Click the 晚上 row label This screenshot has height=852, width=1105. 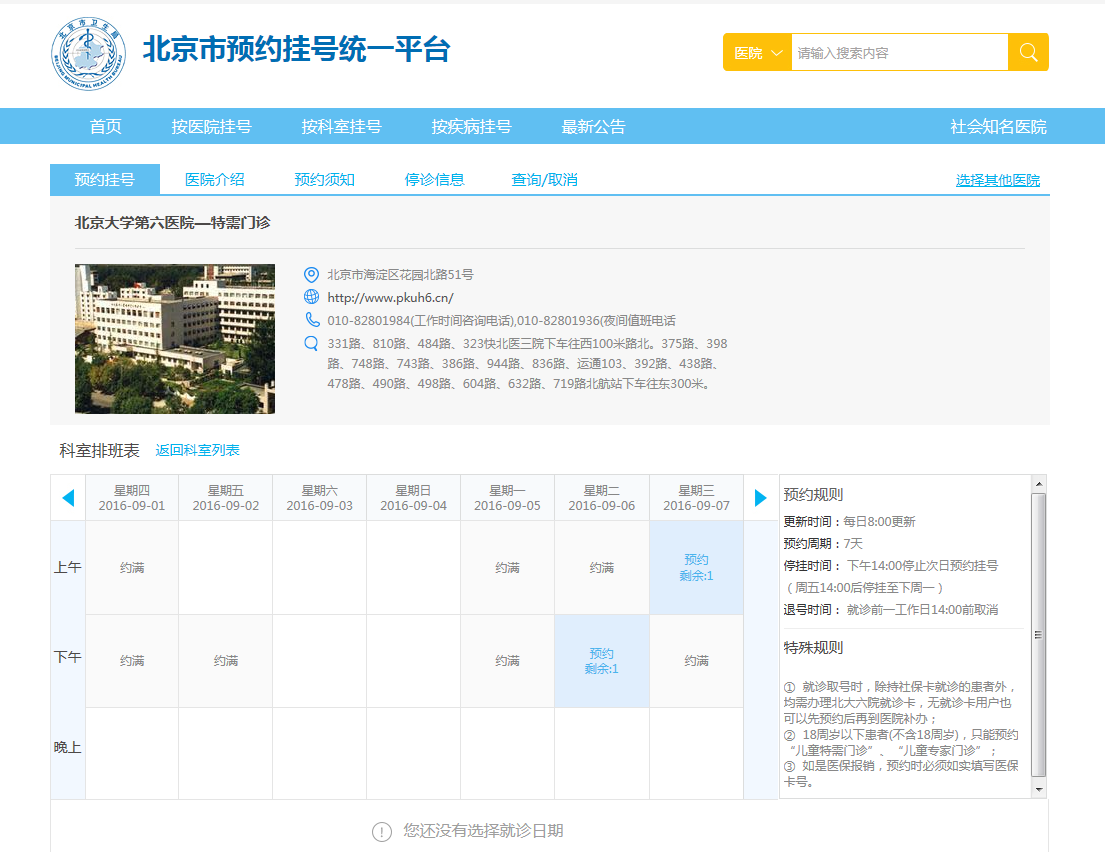point(68,747)
